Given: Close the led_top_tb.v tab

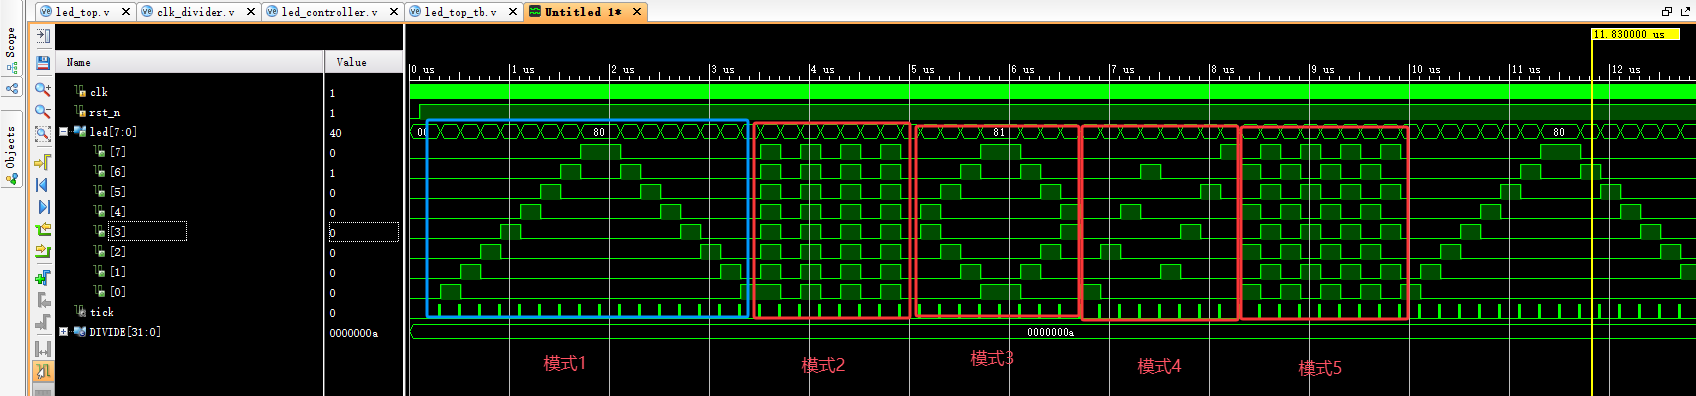Looking at the screenshot, I should [513, 12].
